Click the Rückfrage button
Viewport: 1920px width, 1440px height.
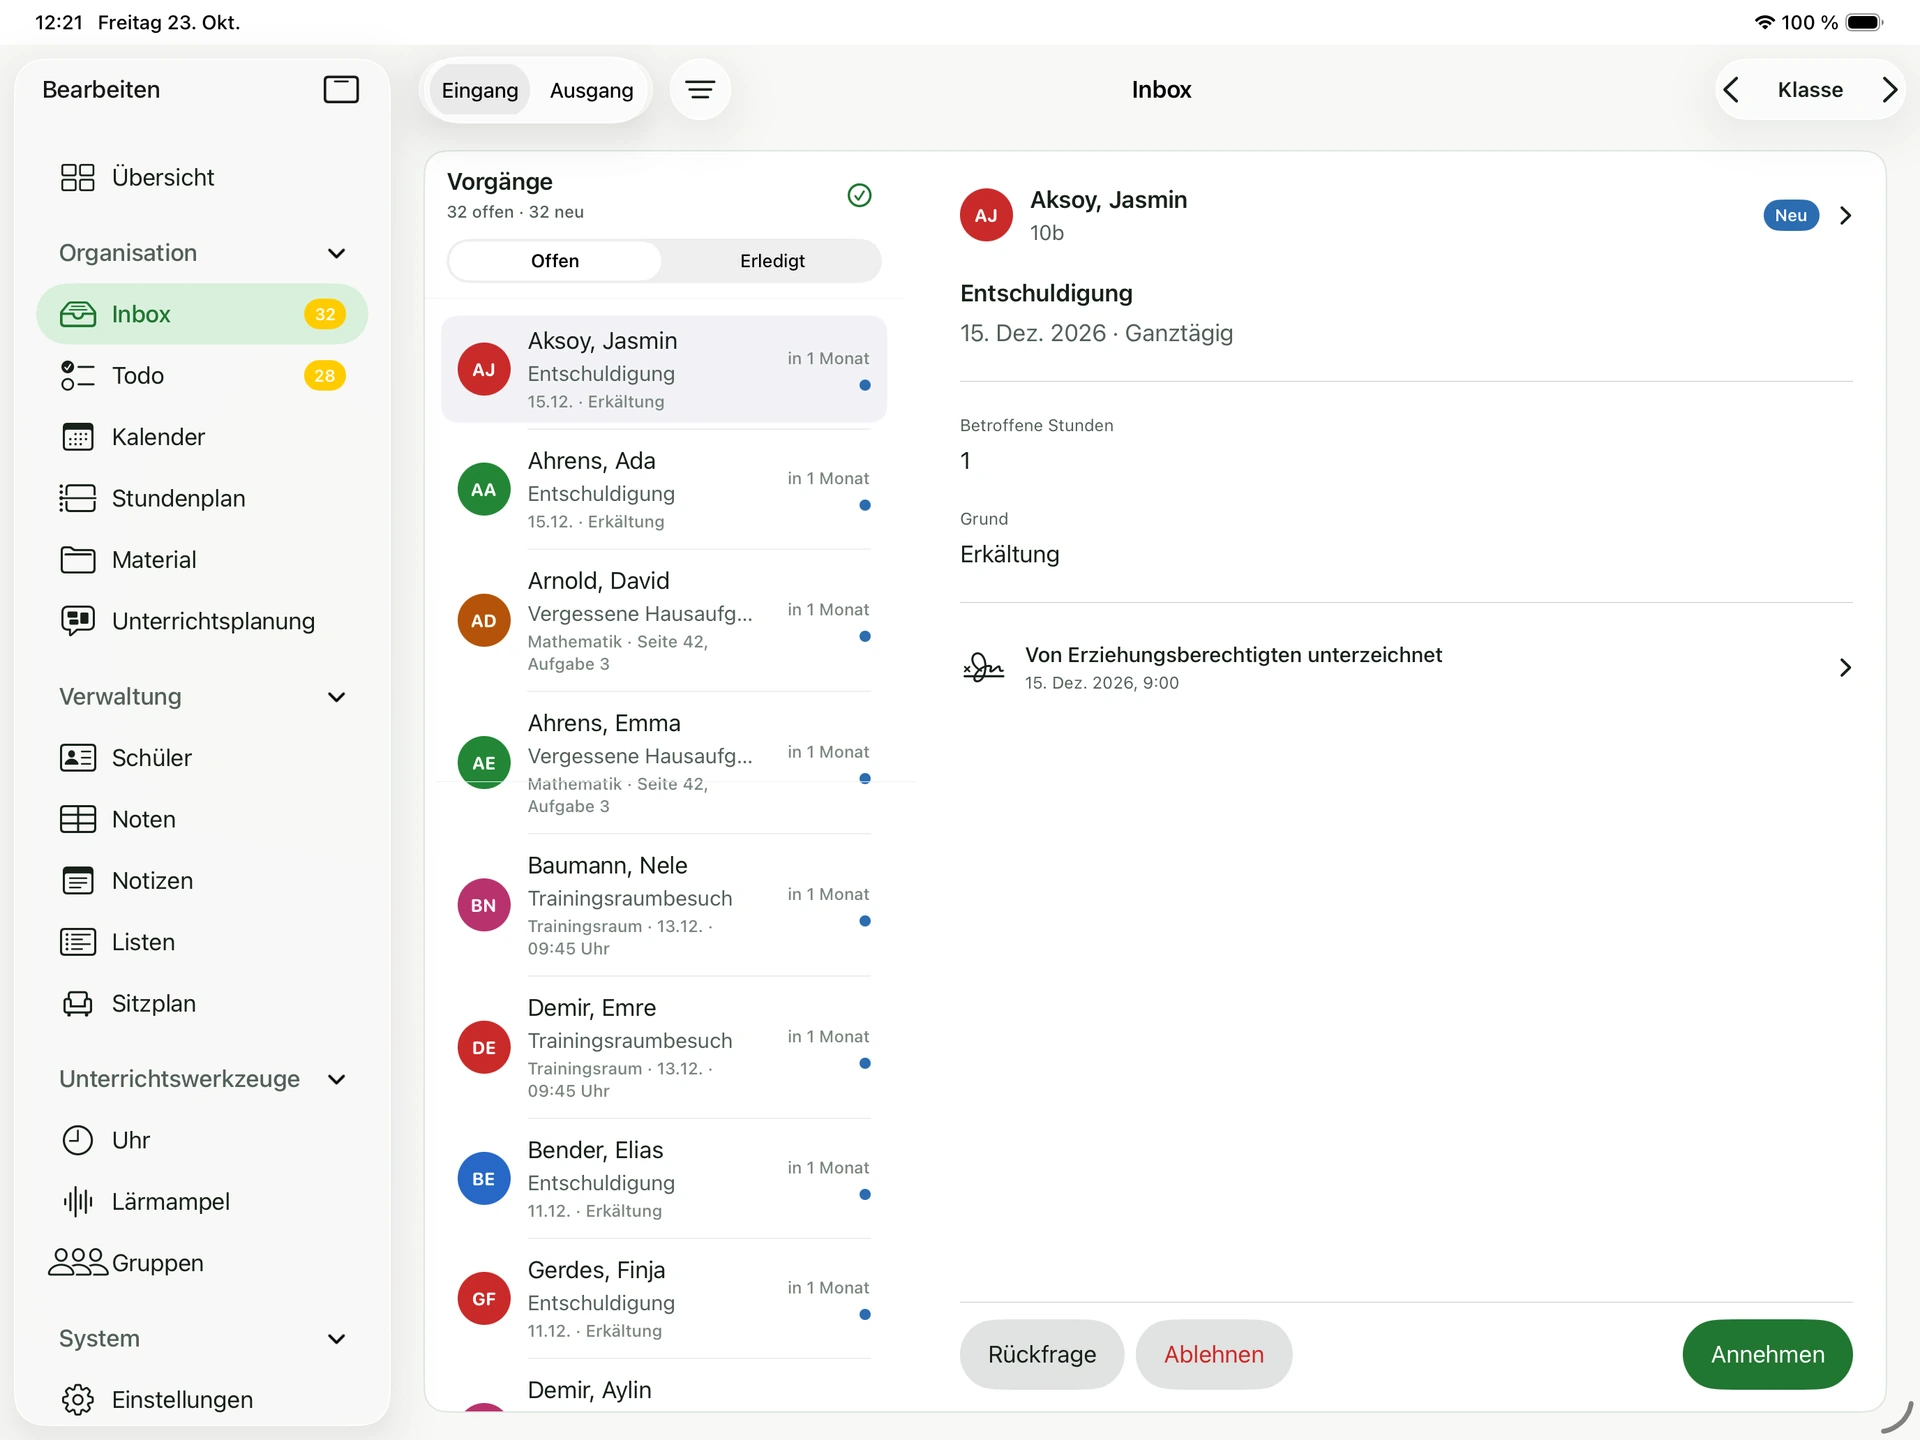click(x=1042, y=1354)
